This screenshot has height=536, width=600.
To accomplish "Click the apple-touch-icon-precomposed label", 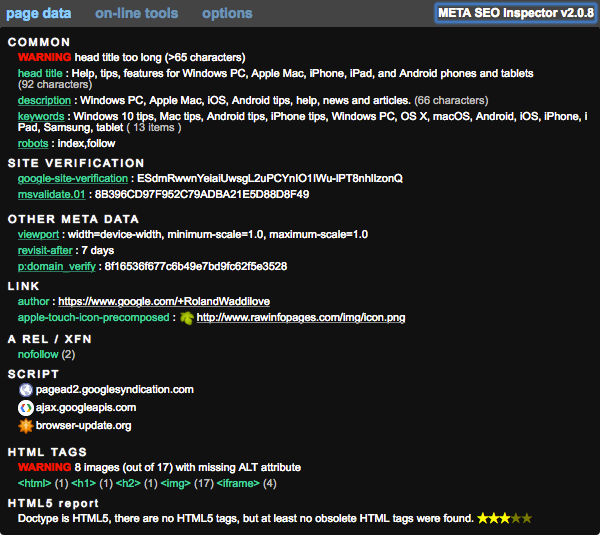I will coord(93,317).
